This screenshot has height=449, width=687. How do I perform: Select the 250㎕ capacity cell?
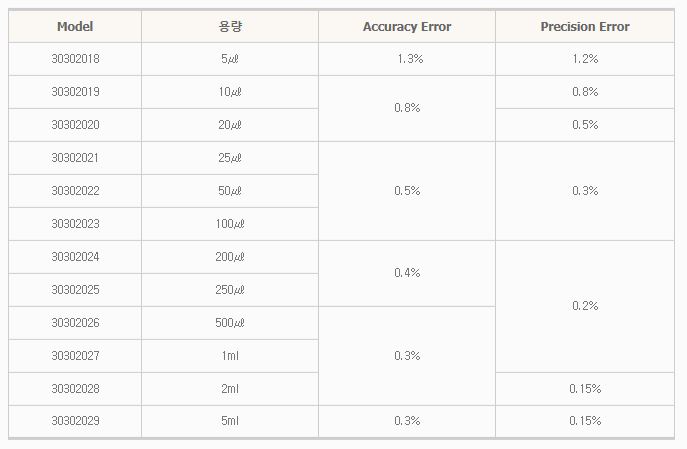[x=230, y=290]
